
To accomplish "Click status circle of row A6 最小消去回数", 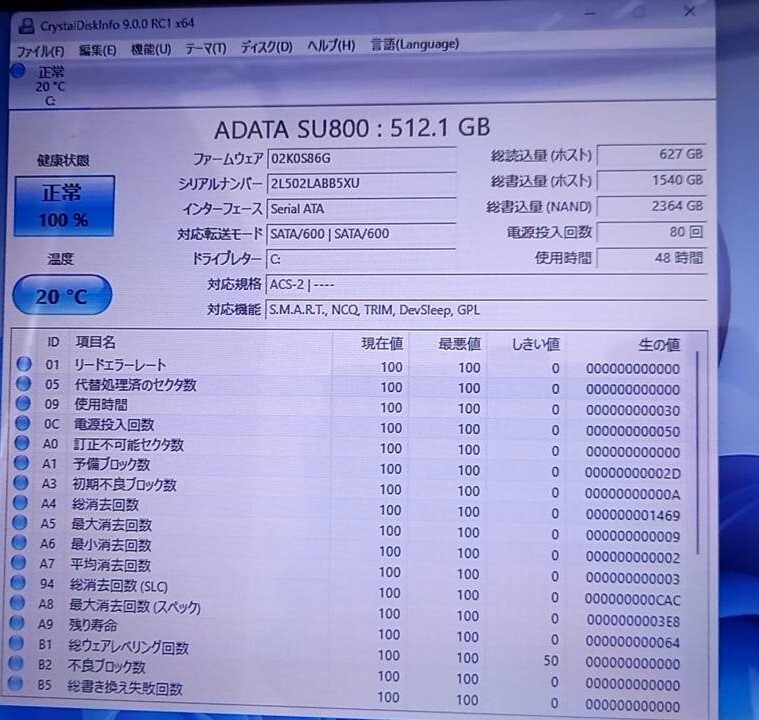I will 19,542.
